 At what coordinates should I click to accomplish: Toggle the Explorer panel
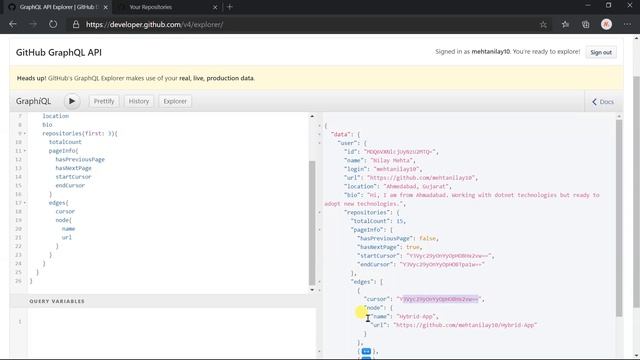(175, 101)
